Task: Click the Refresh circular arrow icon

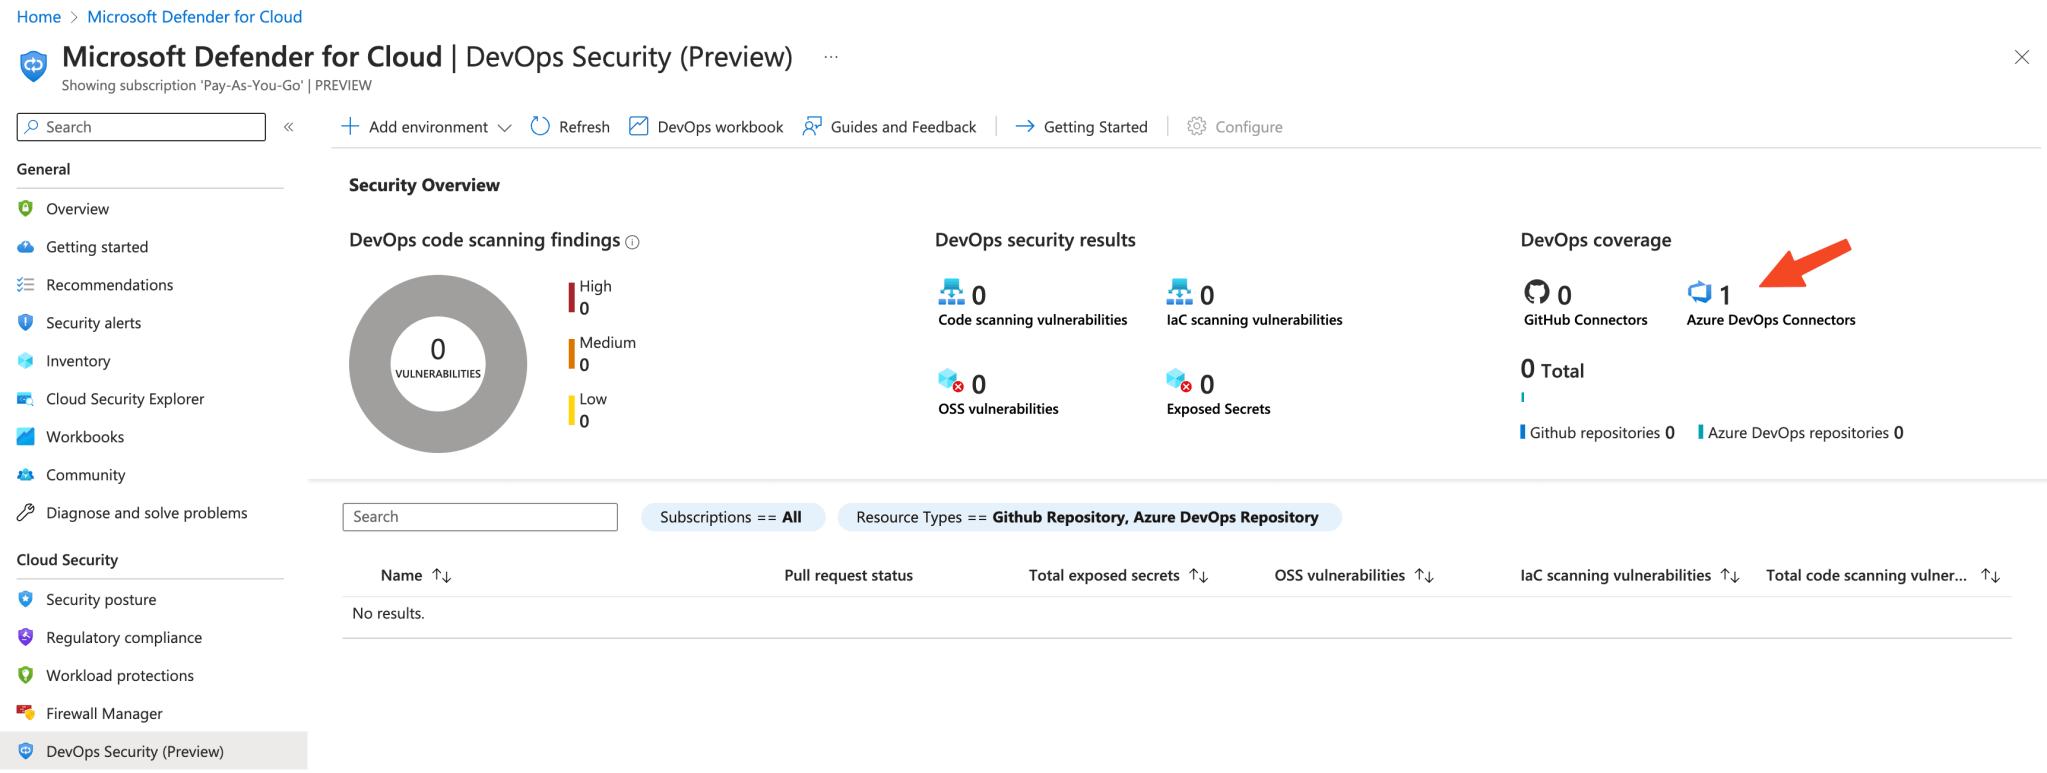Action: (540, 126)
